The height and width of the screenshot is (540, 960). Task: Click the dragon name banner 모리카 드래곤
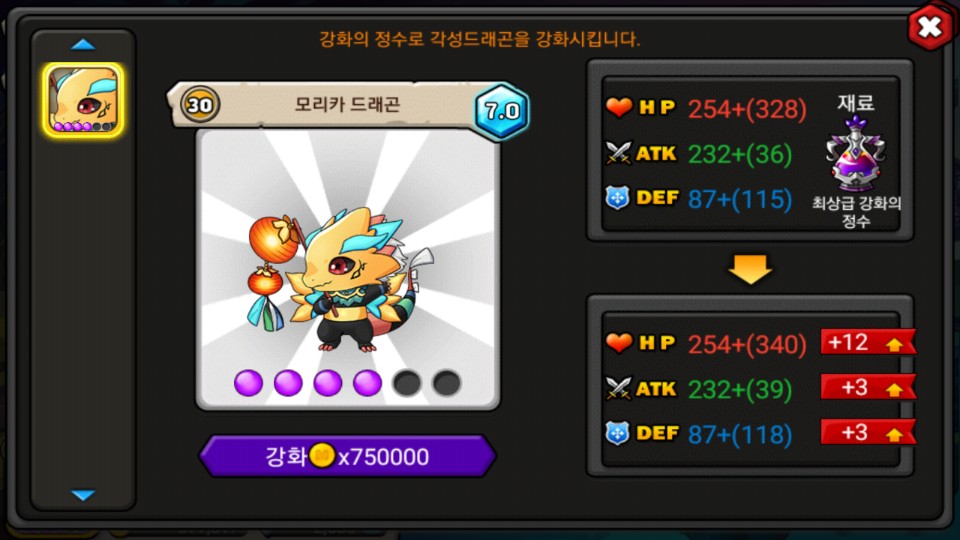click(x=347, y=105)
